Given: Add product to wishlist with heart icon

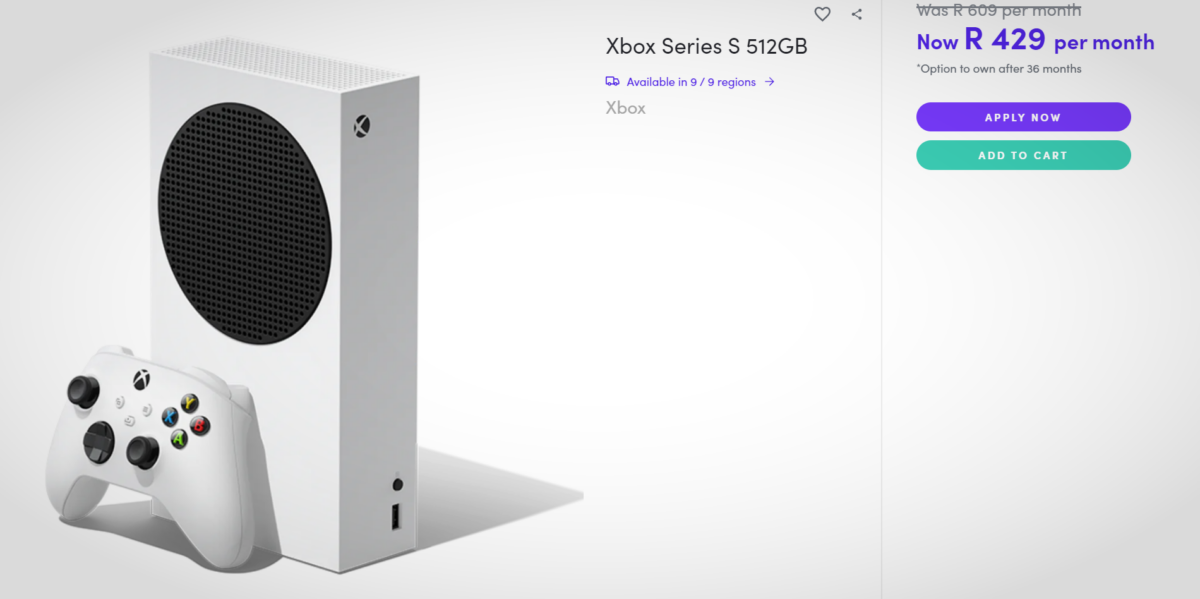Looking at the screenshot, I should (x=822, y=14).
